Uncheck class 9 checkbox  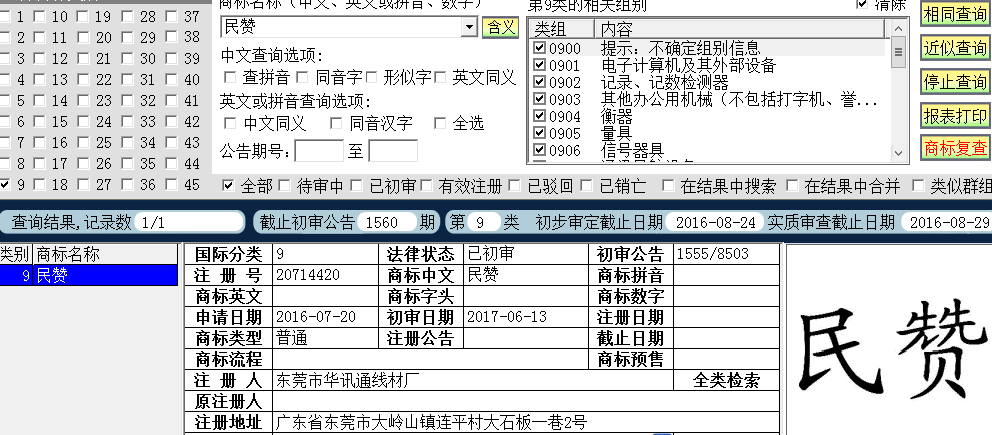click(x=5, y=185)
